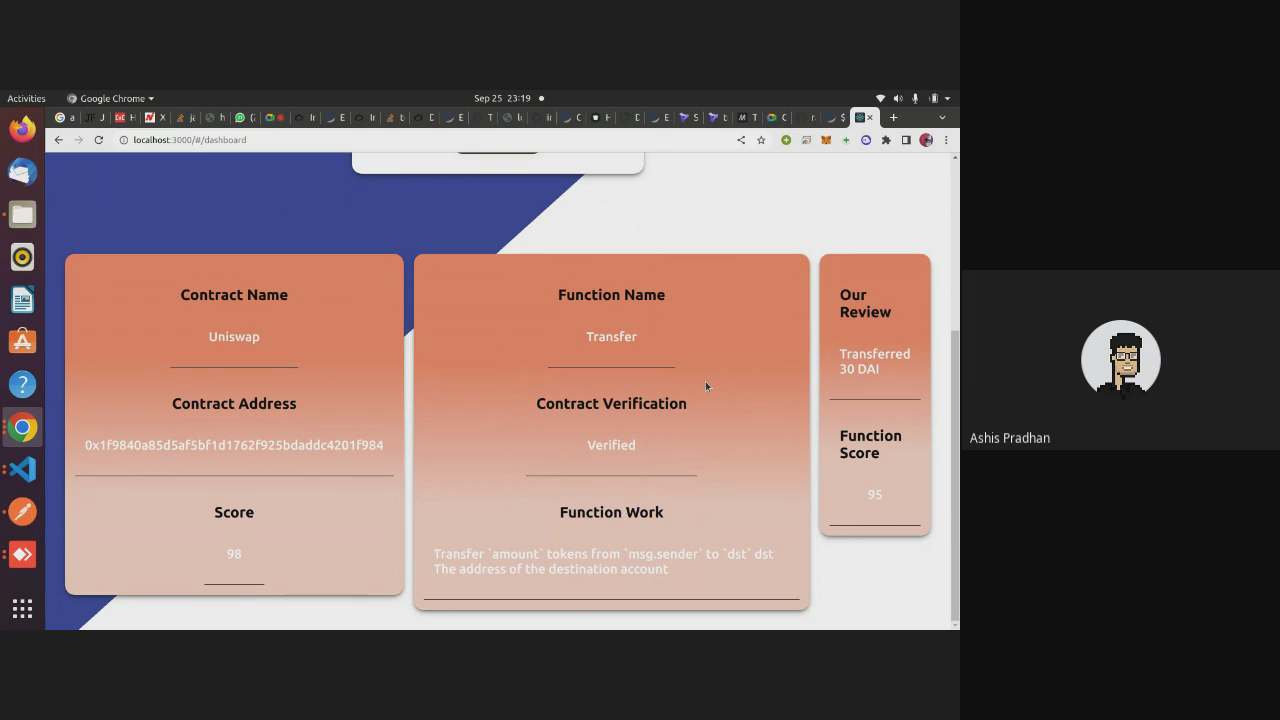Click the Verified status text
Screen dimensions: 1280x720
tap(611, 445)
